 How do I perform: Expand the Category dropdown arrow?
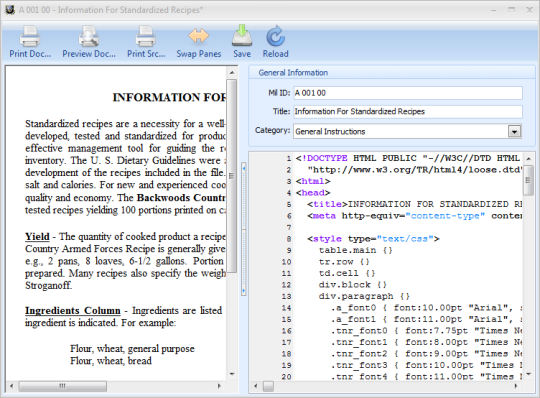pos(515,132)
